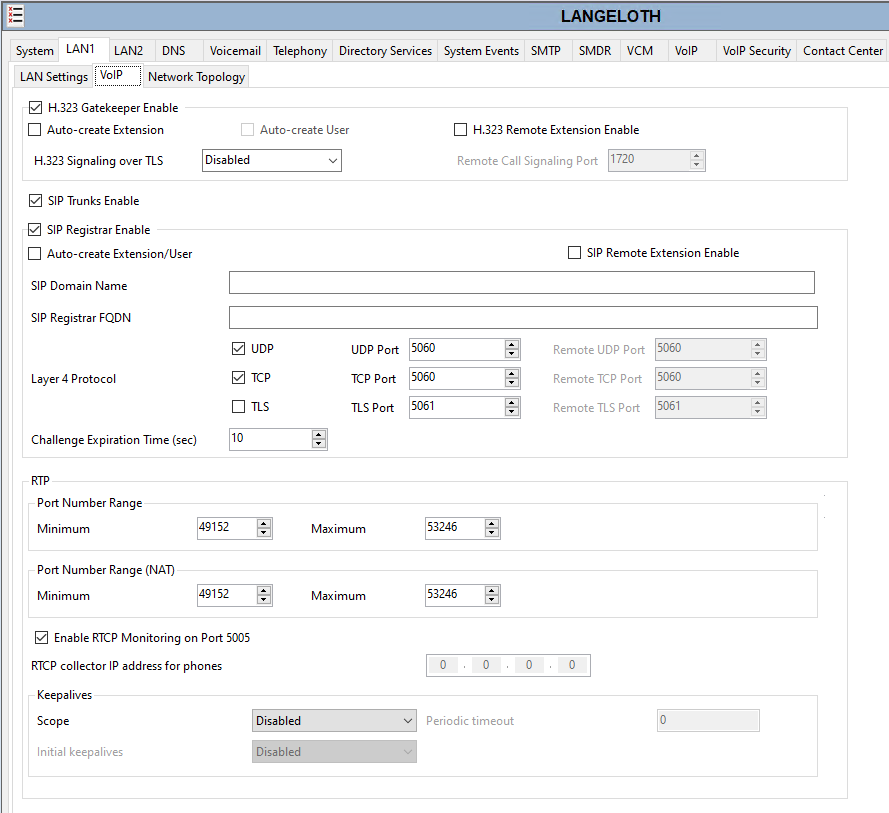Click the TLS Port value field

tap(456, 407)
